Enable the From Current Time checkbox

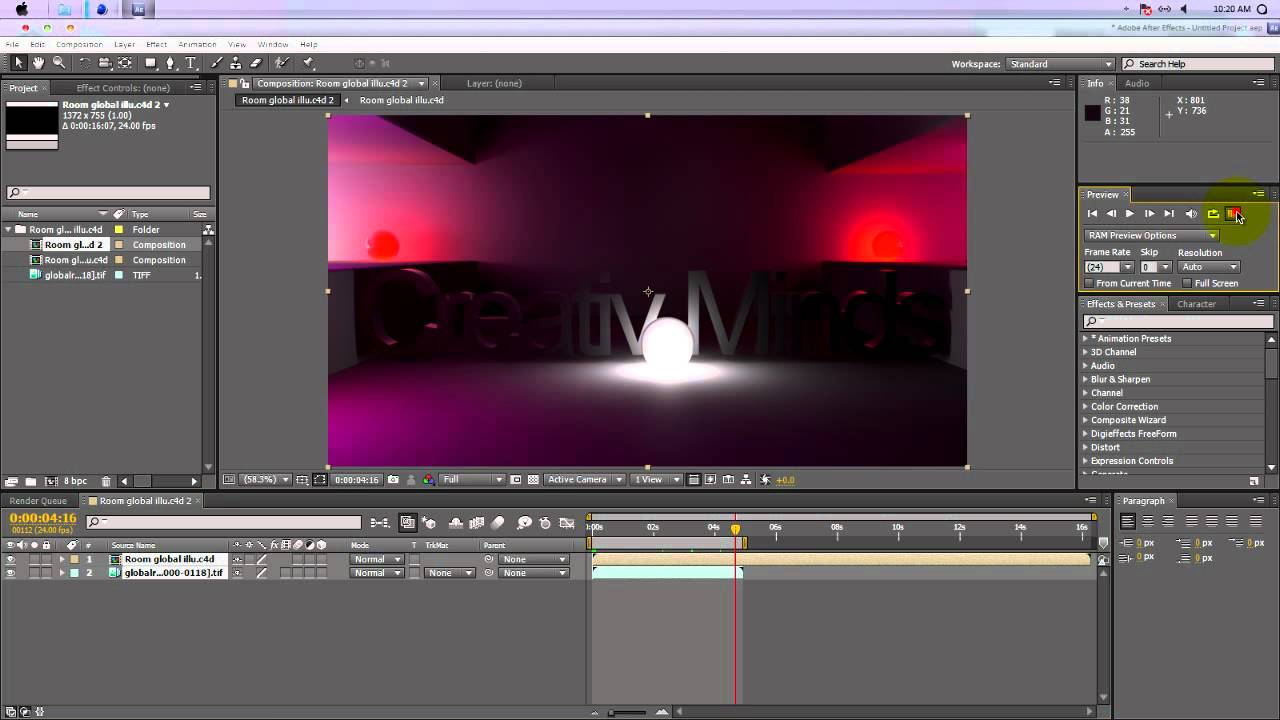tap(1089, 283)
